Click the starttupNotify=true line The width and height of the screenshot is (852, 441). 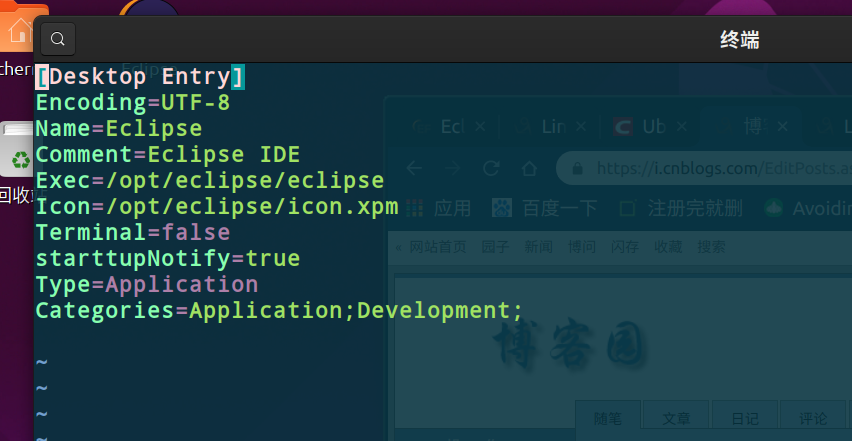168,259
